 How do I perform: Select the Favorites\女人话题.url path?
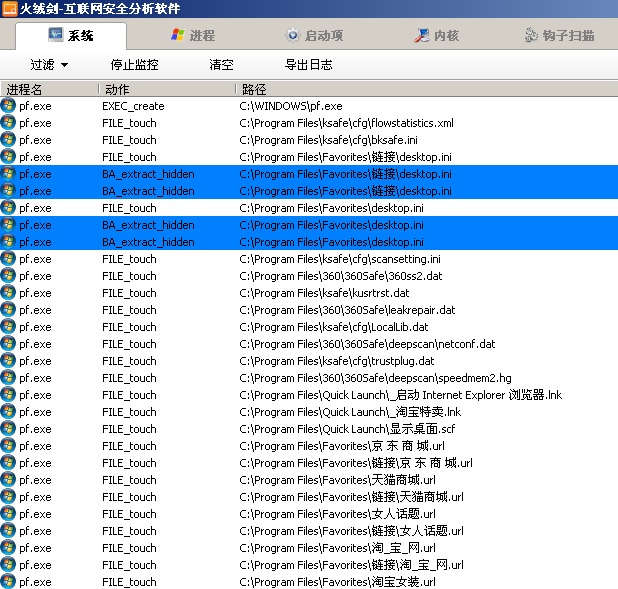(x=337, y=514)
